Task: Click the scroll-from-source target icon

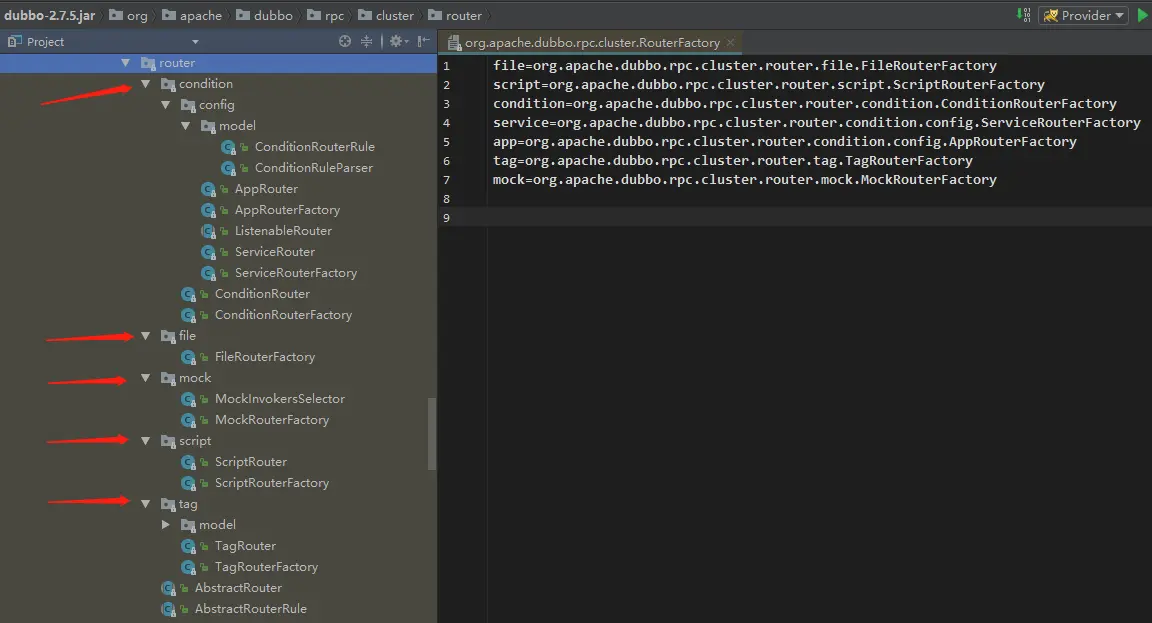Action: (345, 41)
